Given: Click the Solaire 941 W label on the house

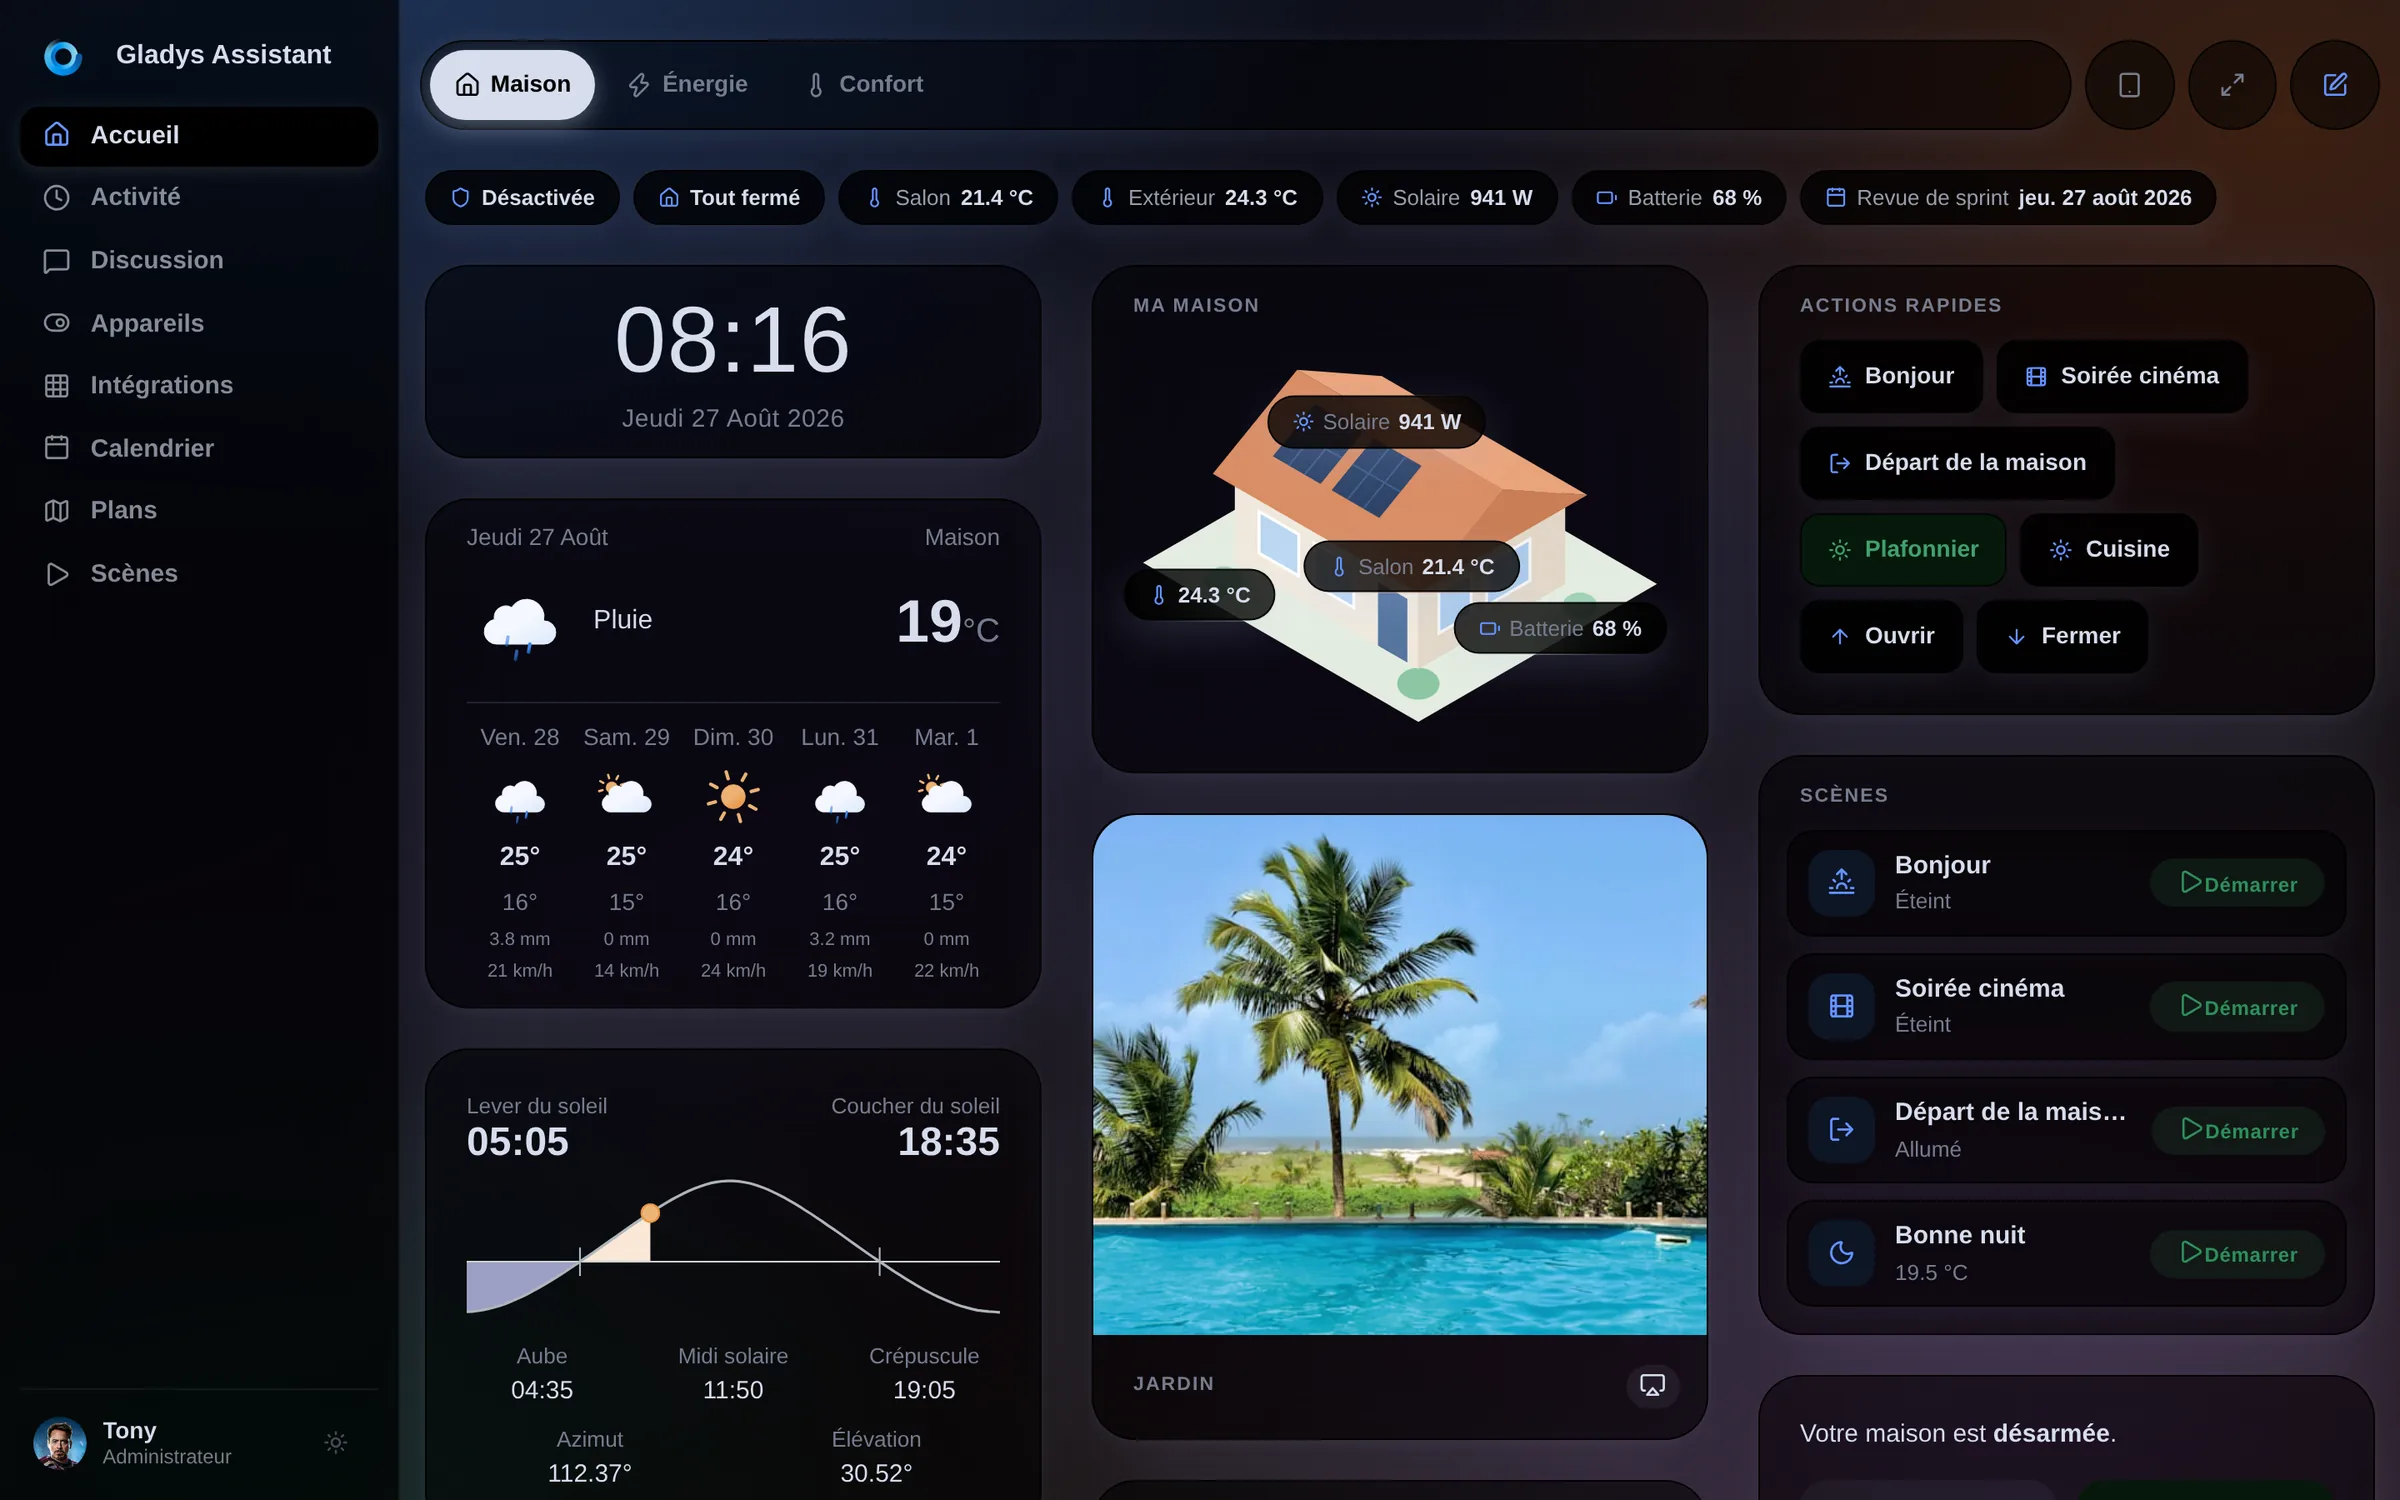Looking at the screenshot, I should [x=1376, y=422].
